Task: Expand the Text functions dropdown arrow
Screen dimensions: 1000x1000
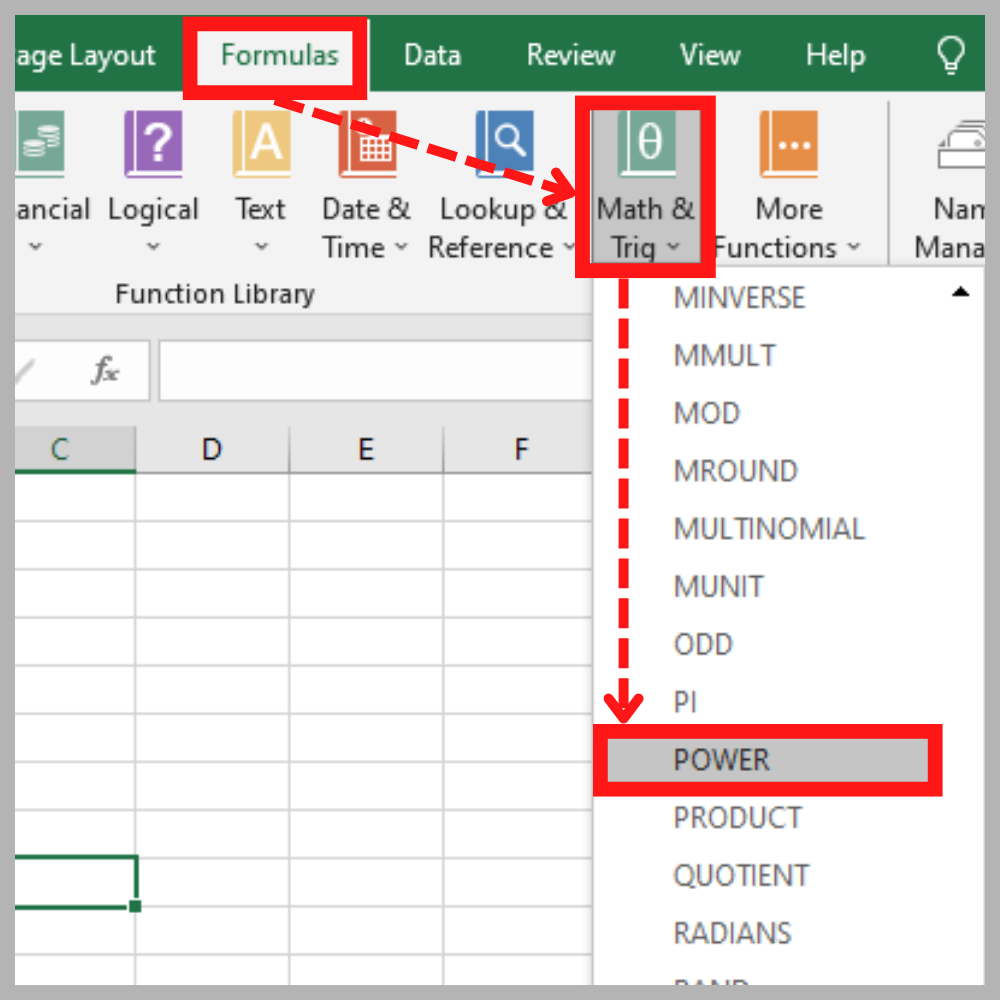Action: [x=260, y=247]
